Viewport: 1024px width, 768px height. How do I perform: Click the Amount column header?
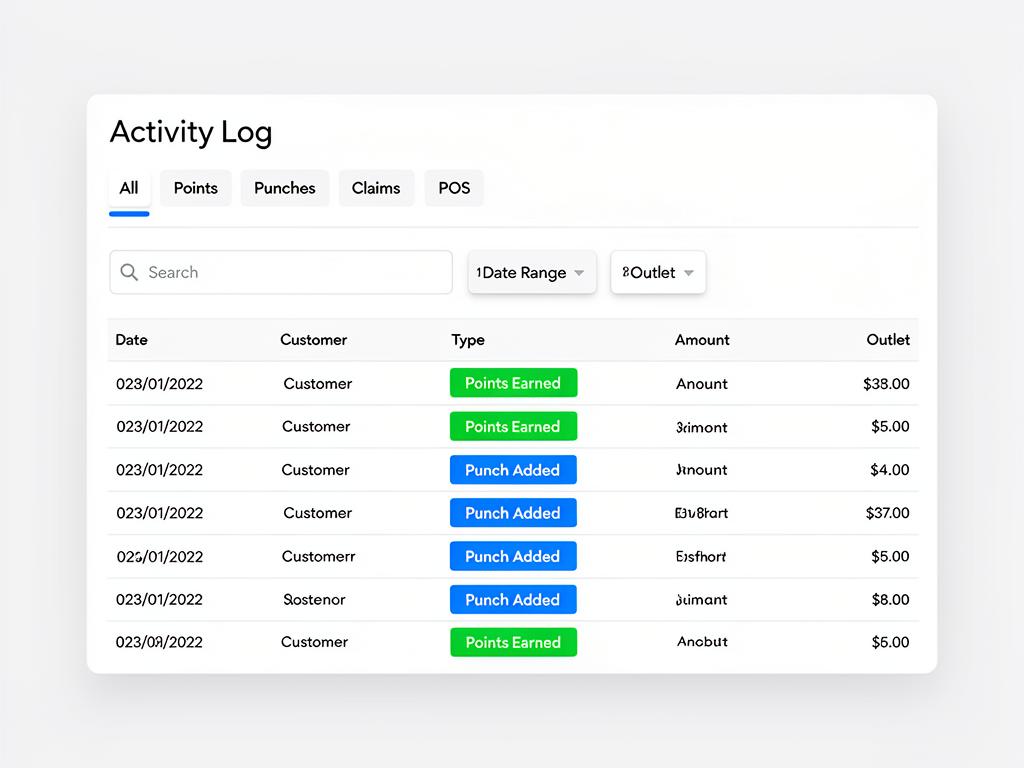[x=701, y=340]
